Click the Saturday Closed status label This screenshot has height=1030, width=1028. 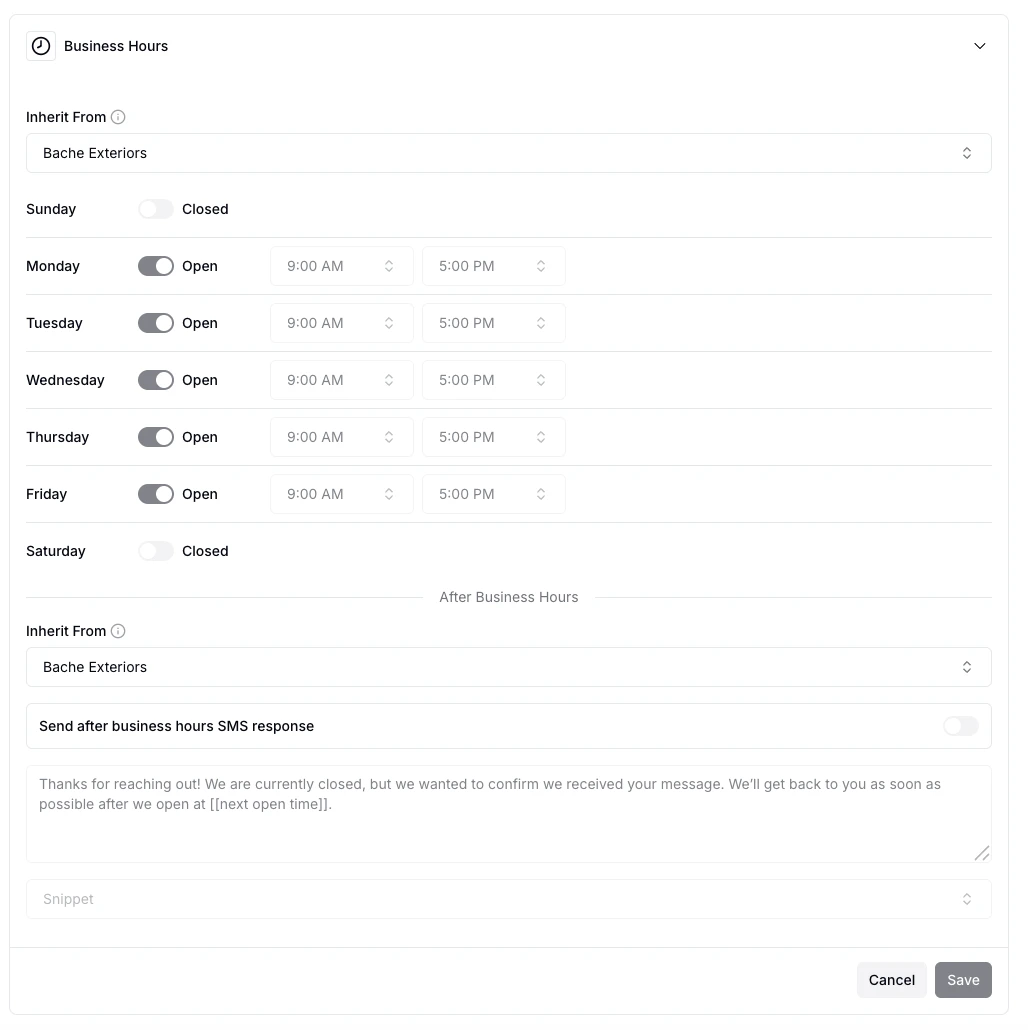tap(205, 551)
